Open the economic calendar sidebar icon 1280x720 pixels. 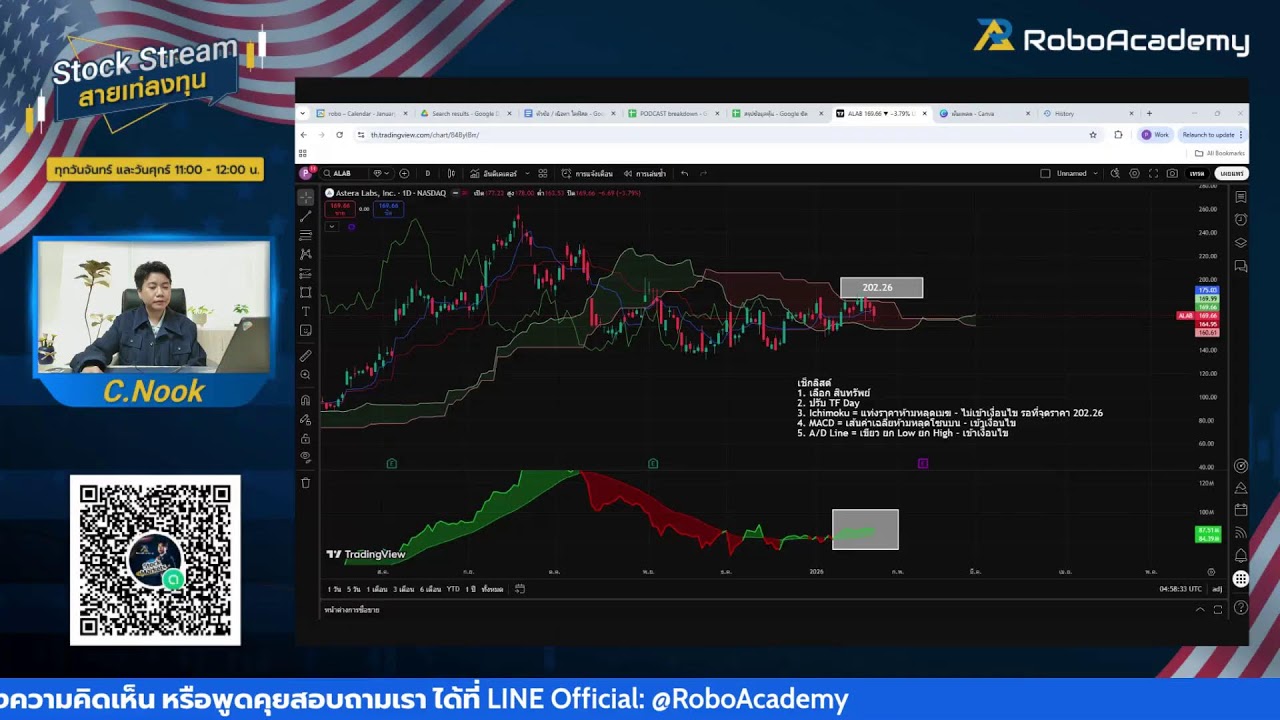point(1241,510)
